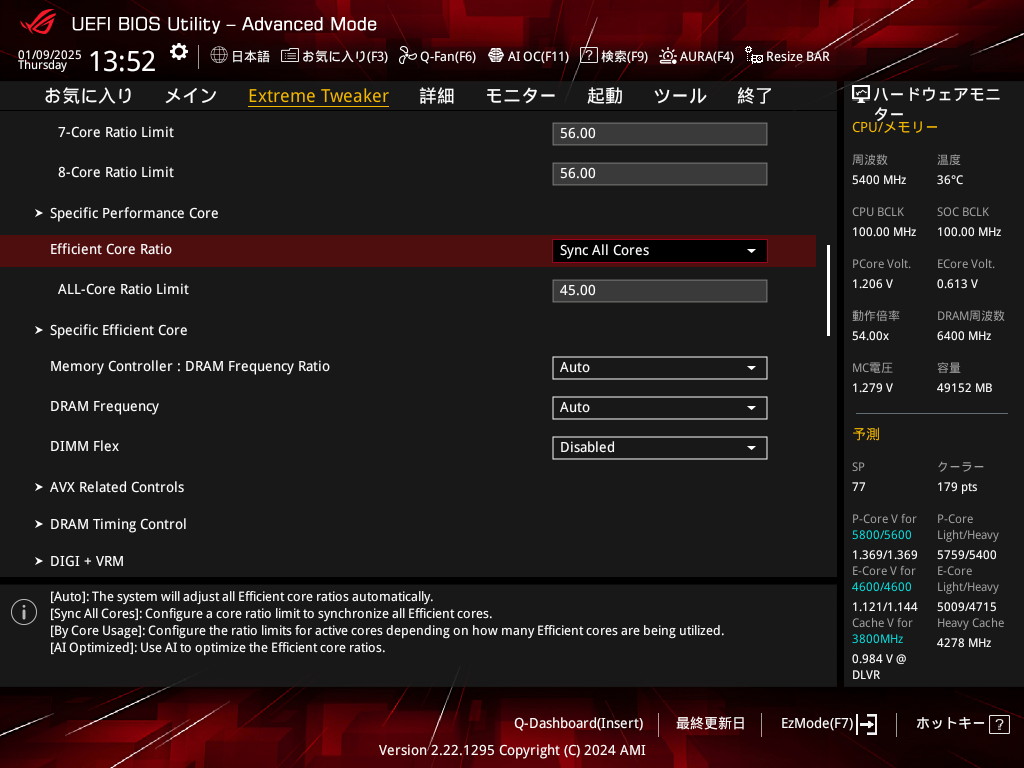Open Q-Fan (F6) fan control
This screenshot has height=768, width=1024.
pos(407,56)
